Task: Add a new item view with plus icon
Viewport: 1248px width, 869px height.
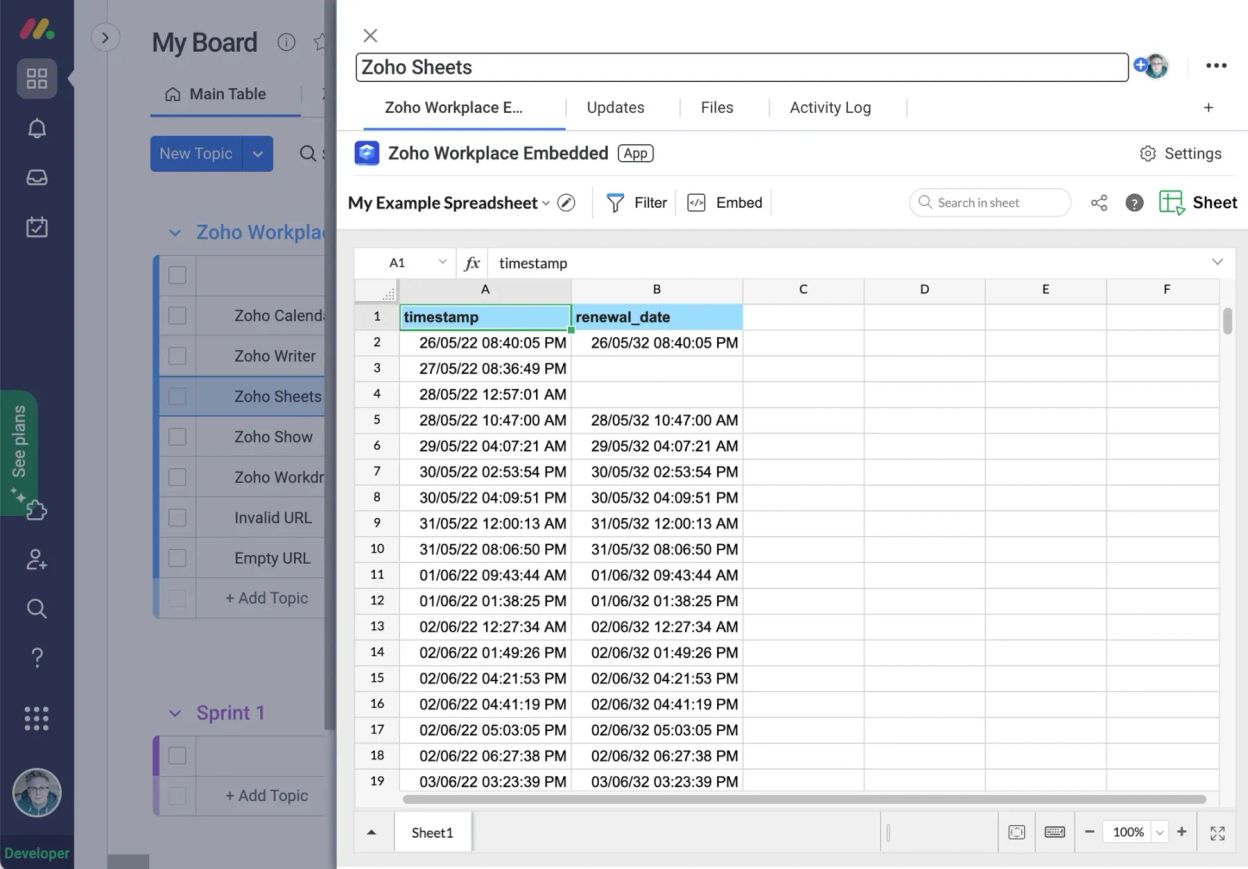Action: pos(1208,108)
